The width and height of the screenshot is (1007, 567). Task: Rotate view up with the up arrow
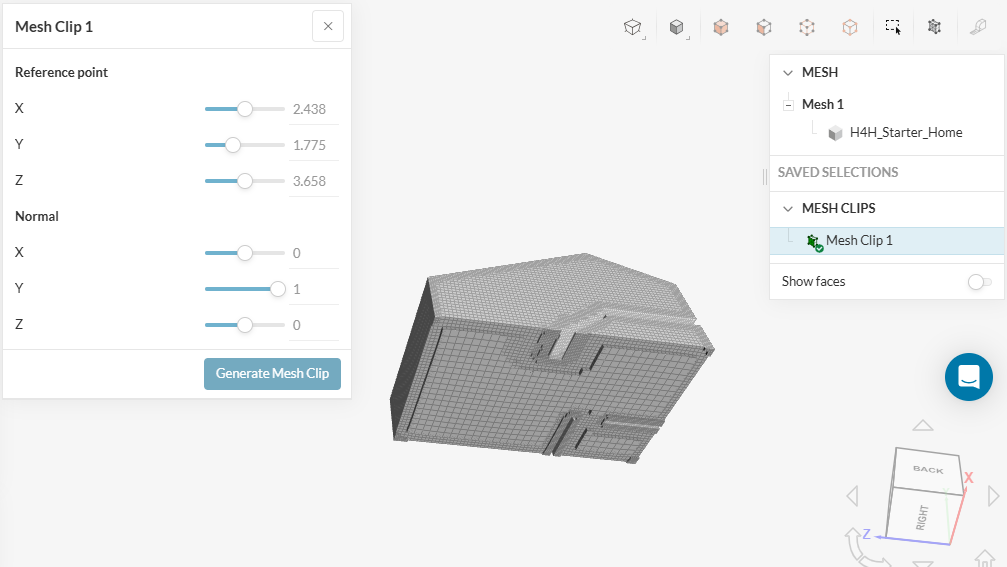coord(923,425)
